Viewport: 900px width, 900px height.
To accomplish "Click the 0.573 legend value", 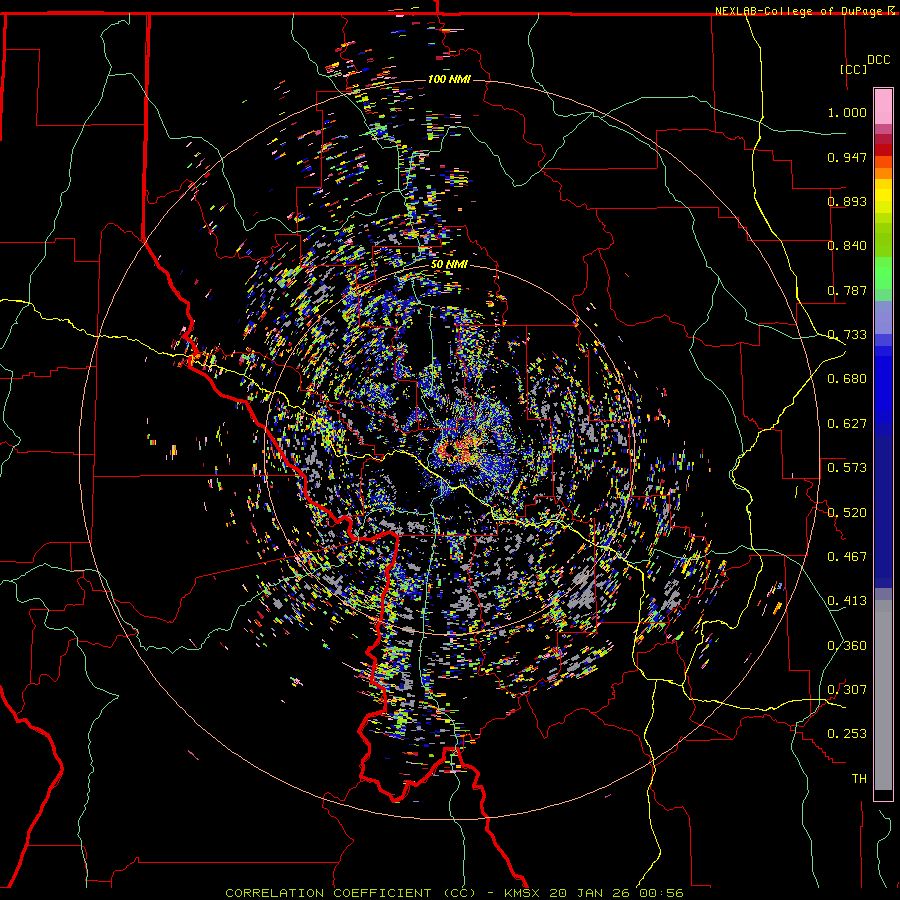I will tap(847, 468).
